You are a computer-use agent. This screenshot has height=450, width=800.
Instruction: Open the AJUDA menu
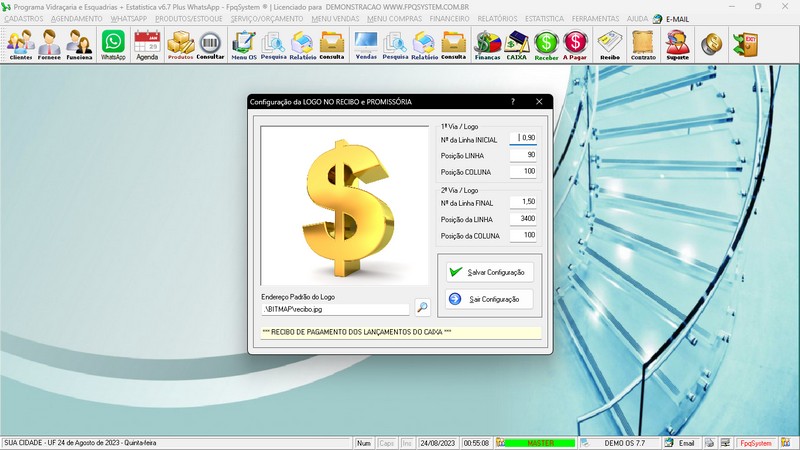click(x=637, y=19)
